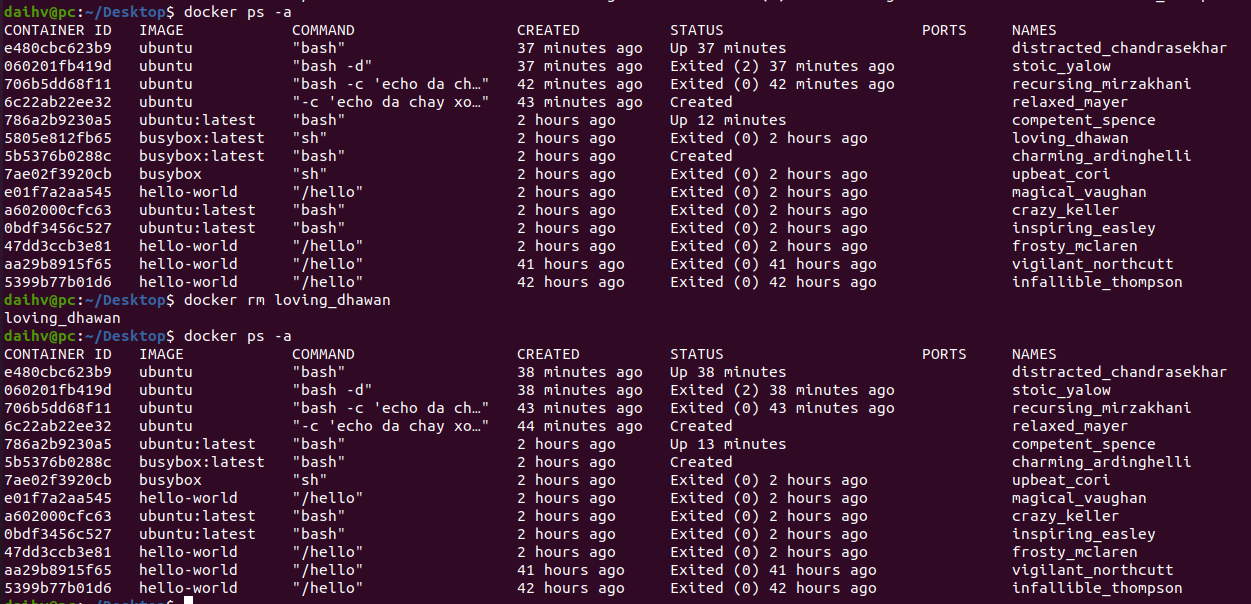Click busybox:latest image in the loving_dhawan row

pyautogui.click(x=202, y=138)
